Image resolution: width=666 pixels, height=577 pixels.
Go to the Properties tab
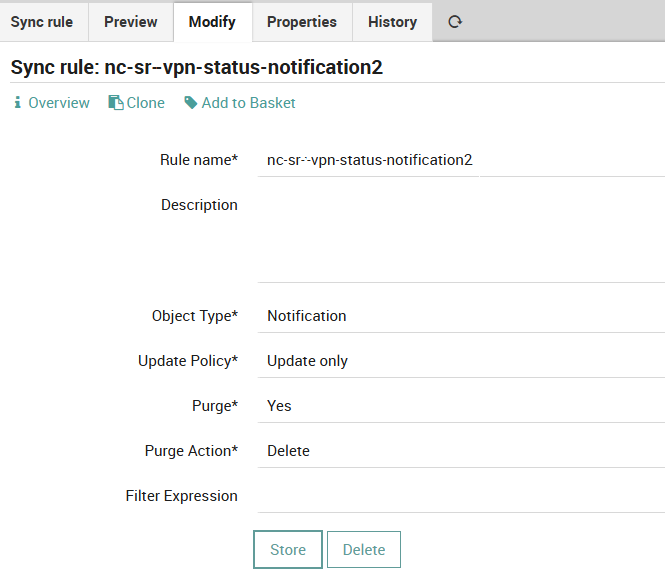click(x=302, y=21)
